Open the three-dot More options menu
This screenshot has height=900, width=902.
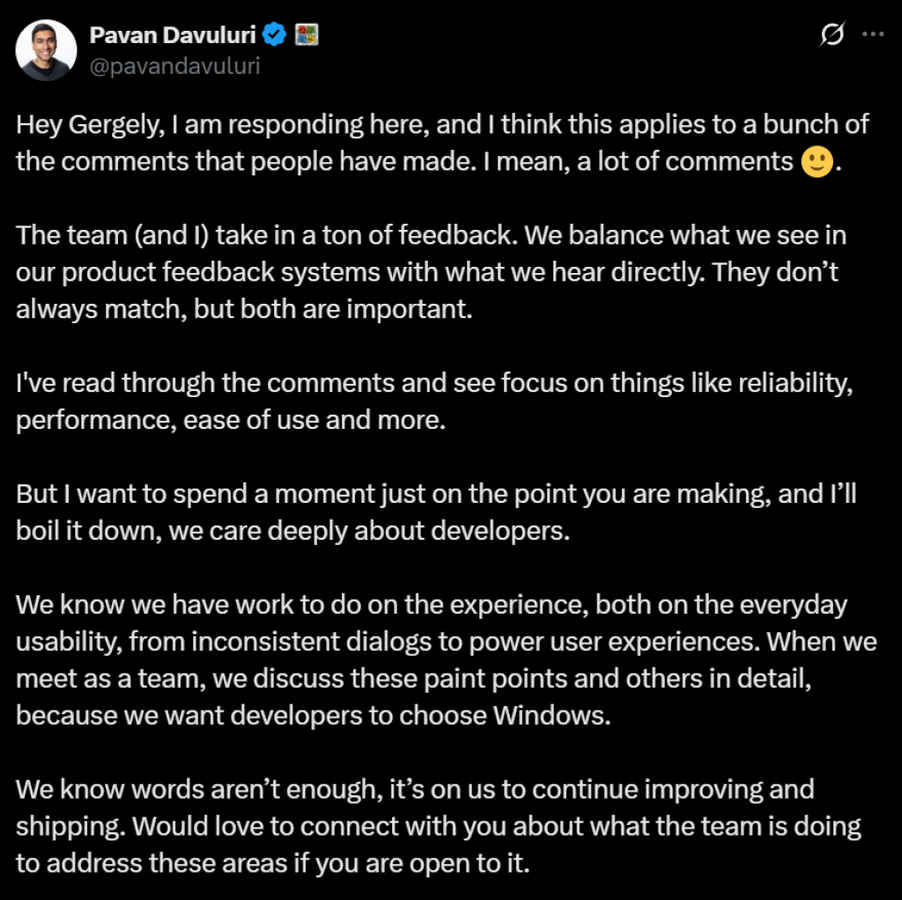tap(873, 35)
